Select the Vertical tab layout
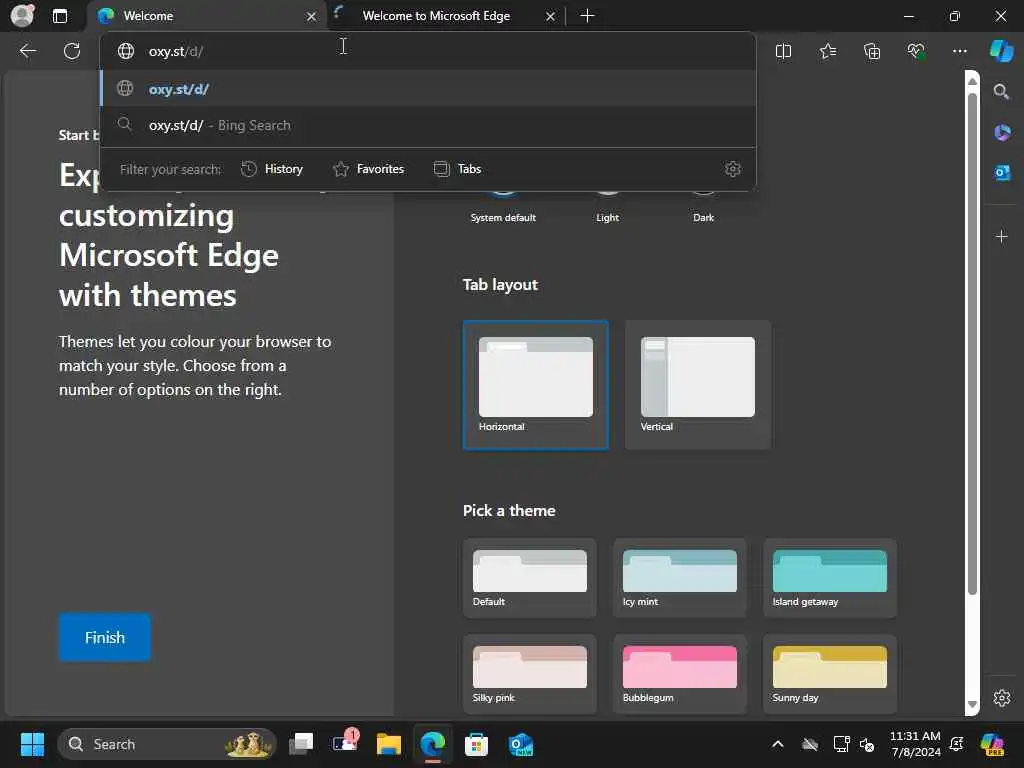The height and width of the screenshot is (768, 1024). point(697,385)
